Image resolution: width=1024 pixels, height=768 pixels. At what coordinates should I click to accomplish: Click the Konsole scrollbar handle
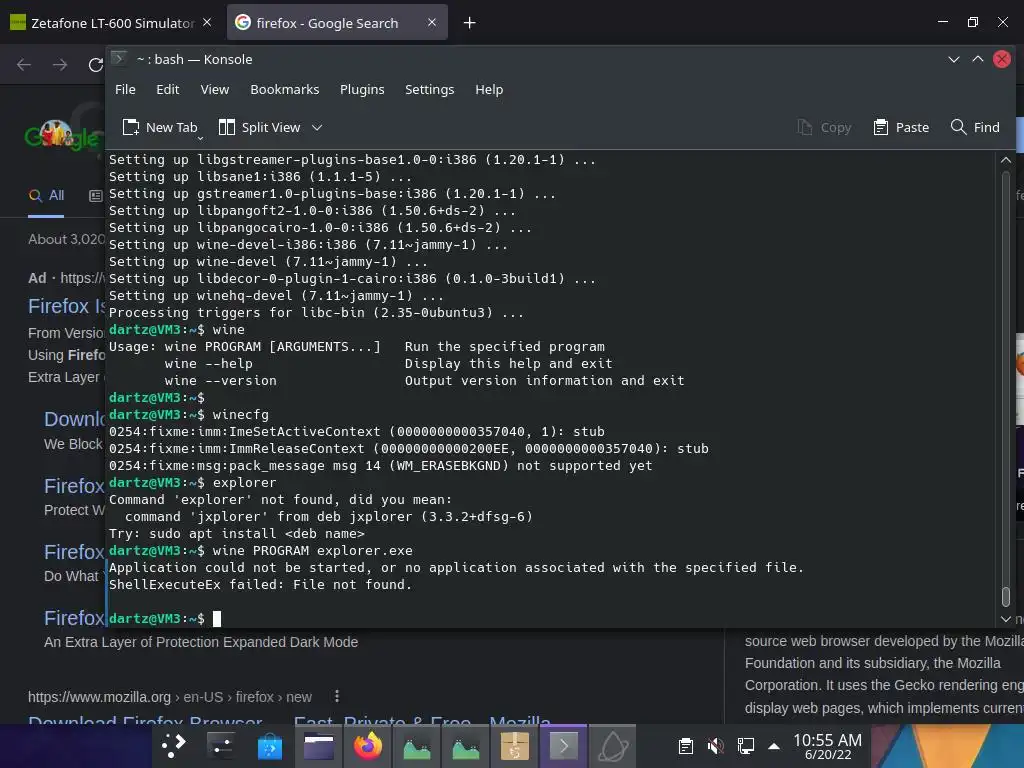click(1006, 596)
